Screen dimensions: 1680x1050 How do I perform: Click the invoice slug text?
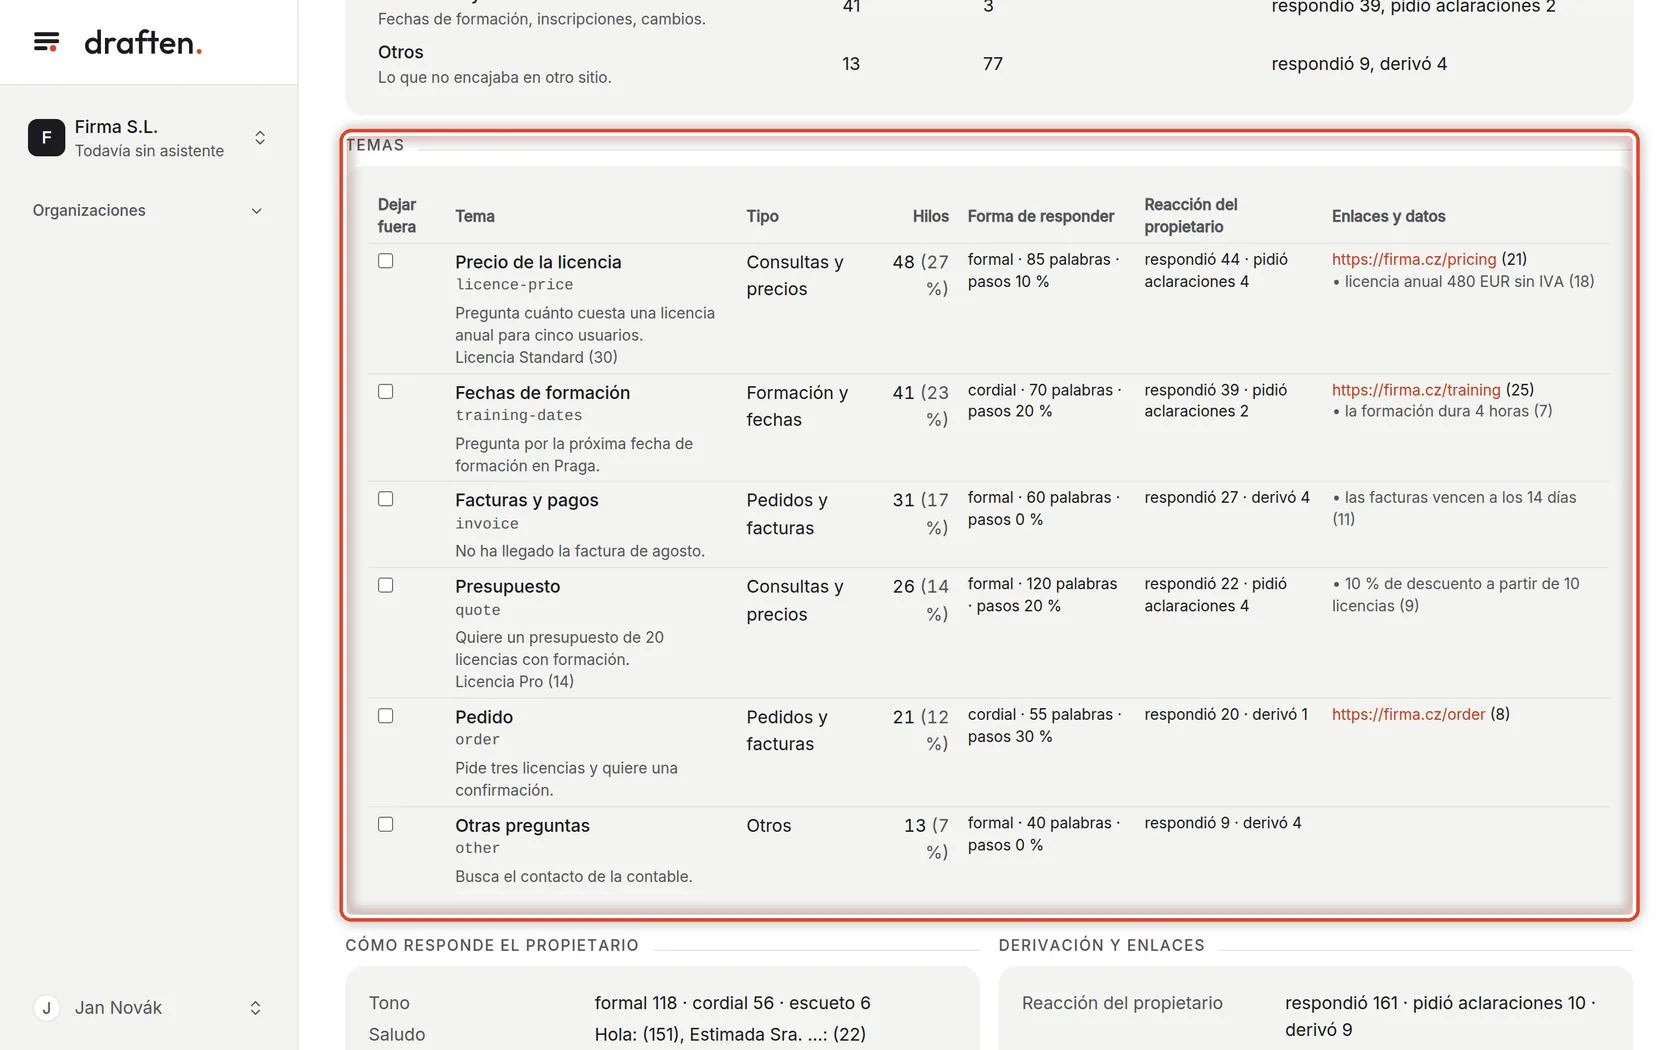487,524
